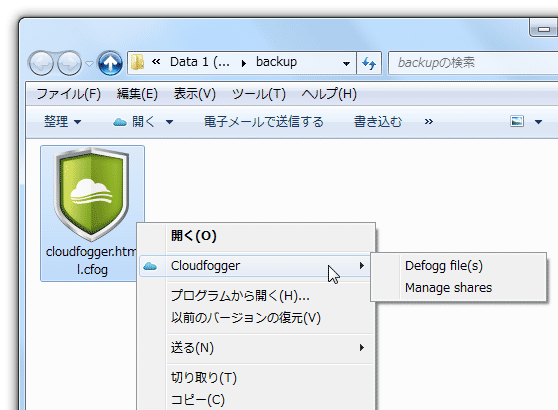
Task: Click the folder icon in the address bar
Action: click(x=137, y=63)
